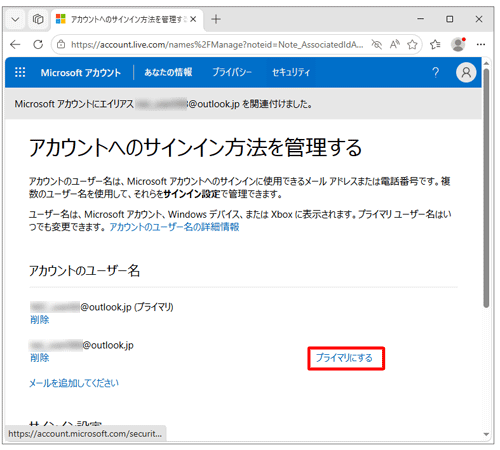Open the browser profile avatar

pyautogui.click(x=458, y=44)
